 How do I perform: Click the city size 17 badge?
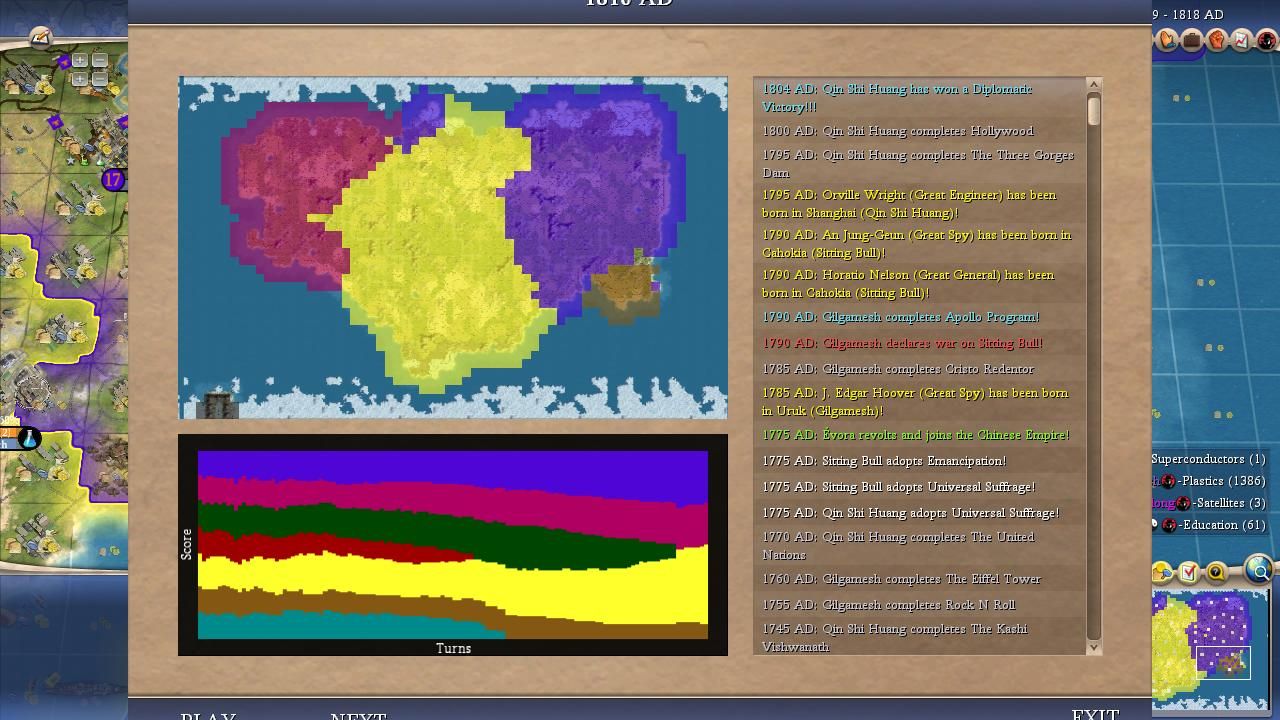(113, 180)
